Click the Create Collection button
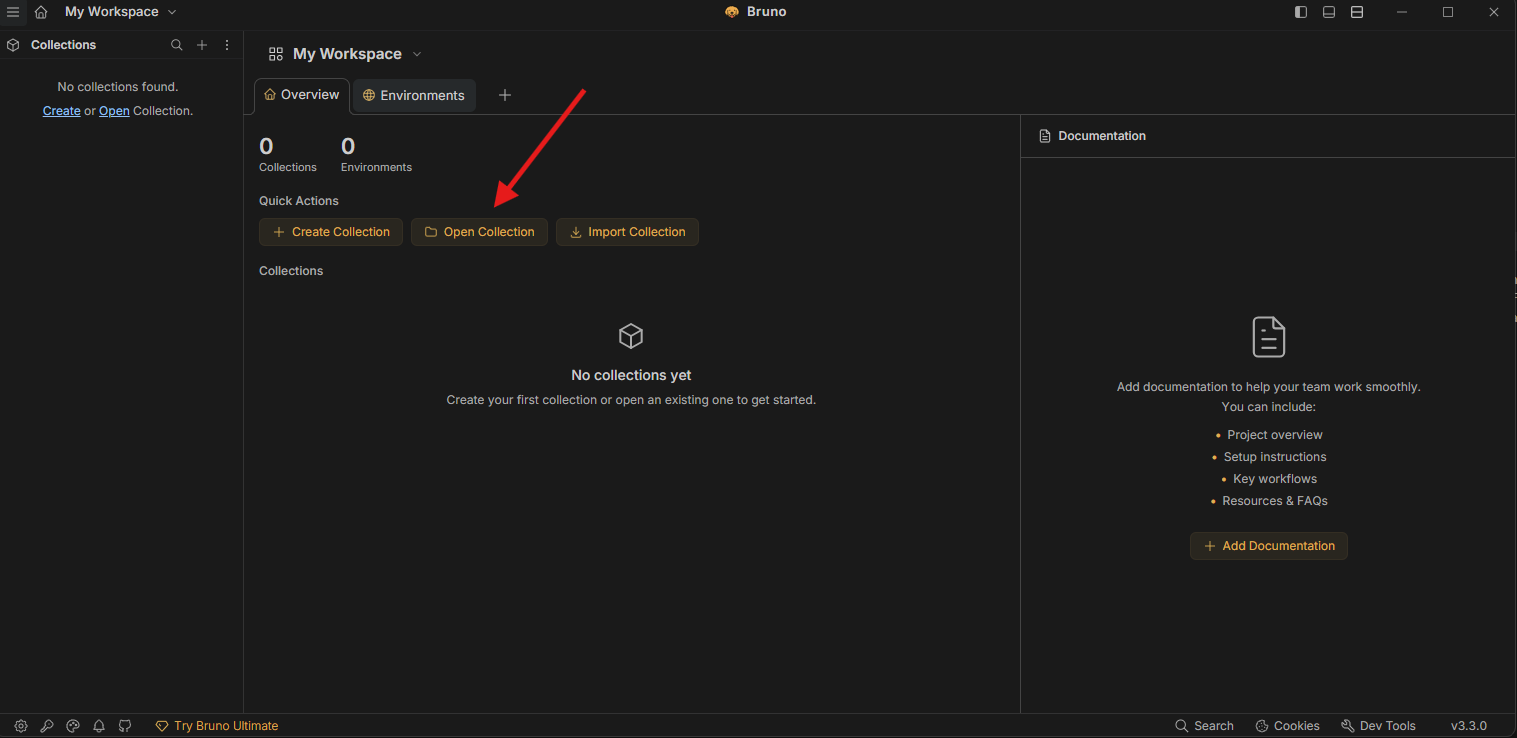This screenshot has width=1517, height=738. pos(331,232)
